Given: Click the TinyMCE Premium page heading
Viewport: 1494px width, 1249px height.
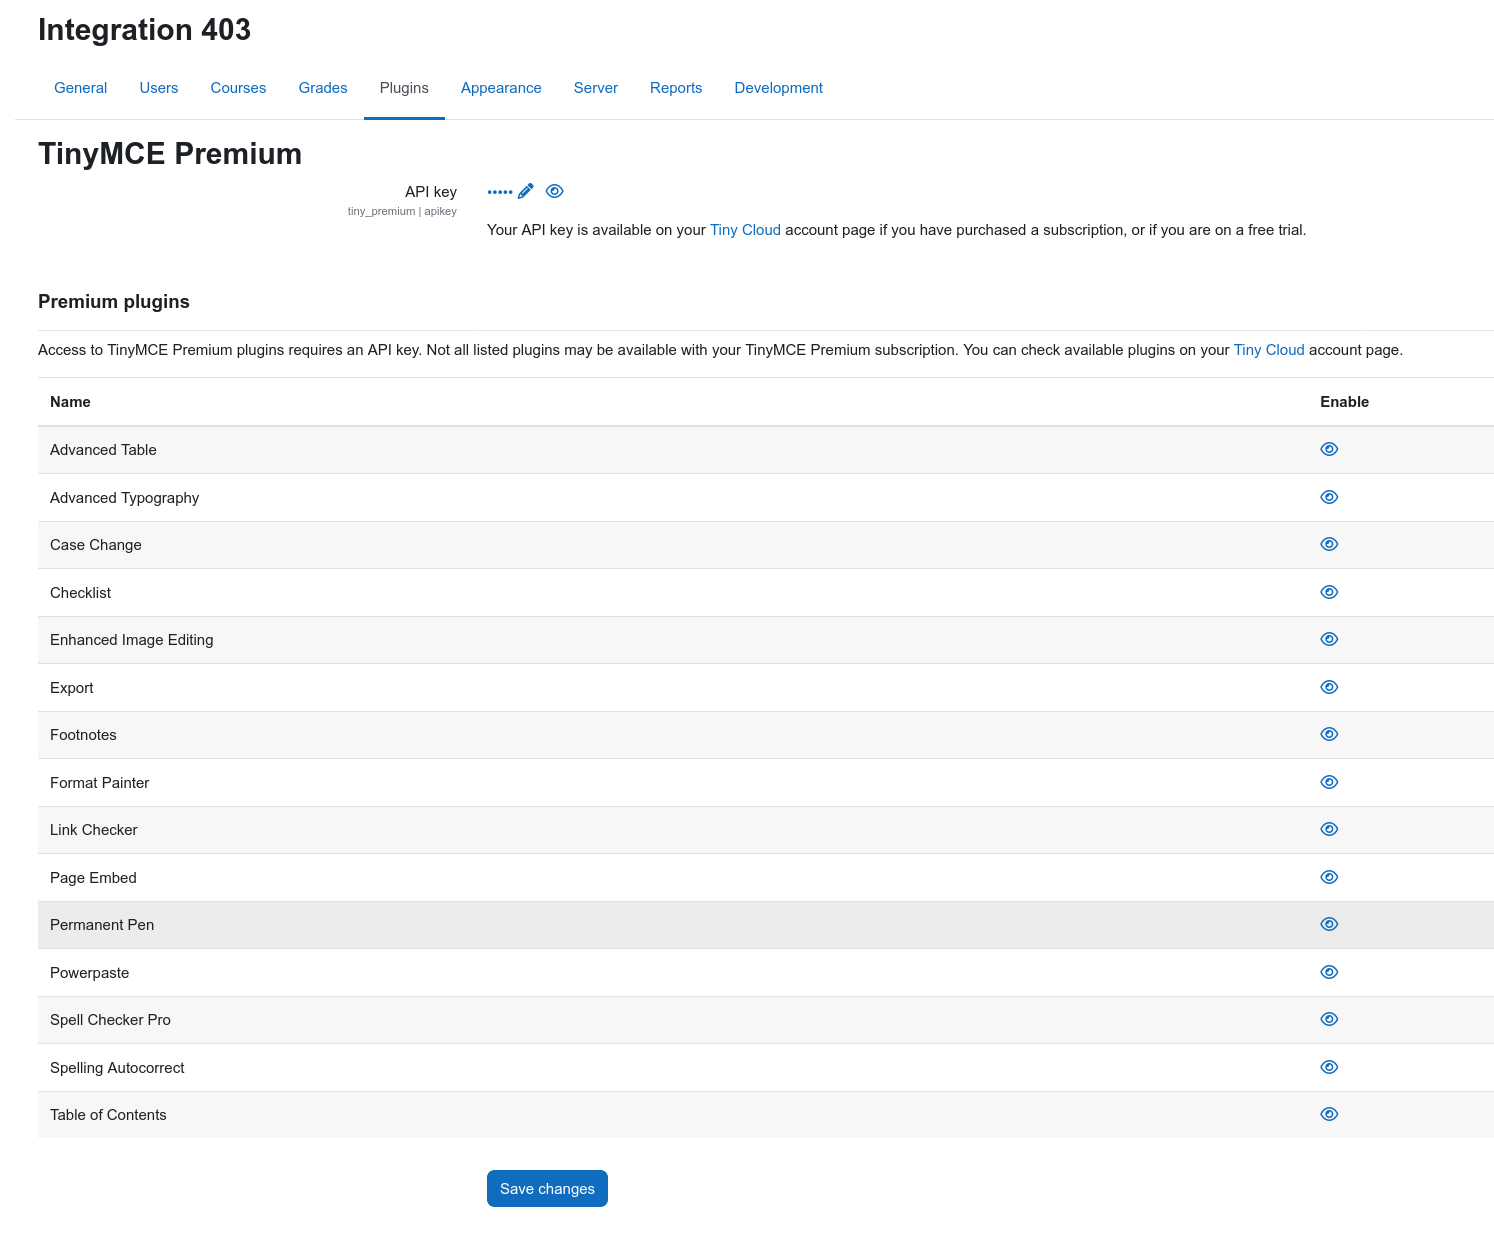Looking at the screenshot, I should (x=170, y=154).
